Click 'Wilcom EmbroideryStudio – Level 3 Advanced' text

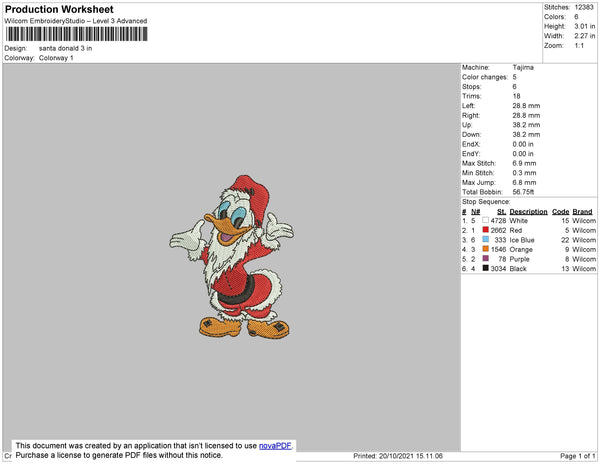point(76,21)
